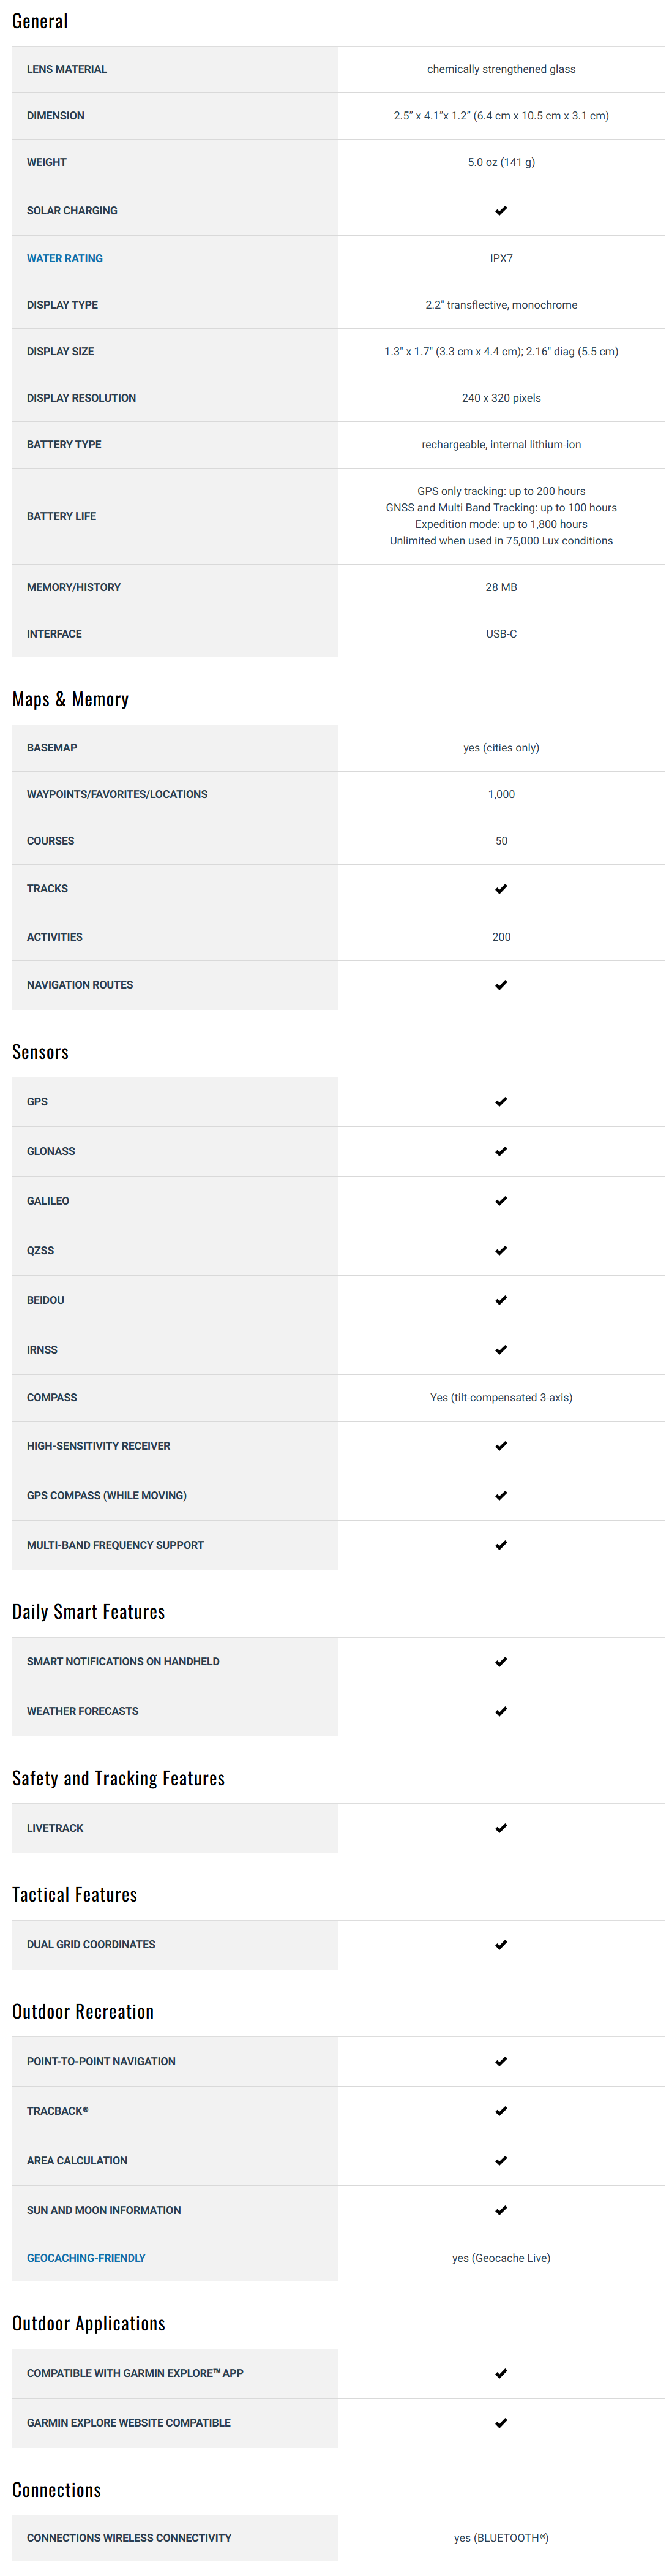Click the IRNSS checkmark icon
669x2576 pixels.
click(501, 1350)
